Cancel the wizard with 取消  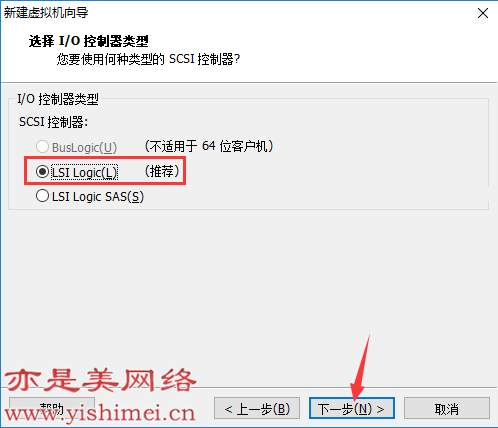pyautogui.click(x=447, y=408)
